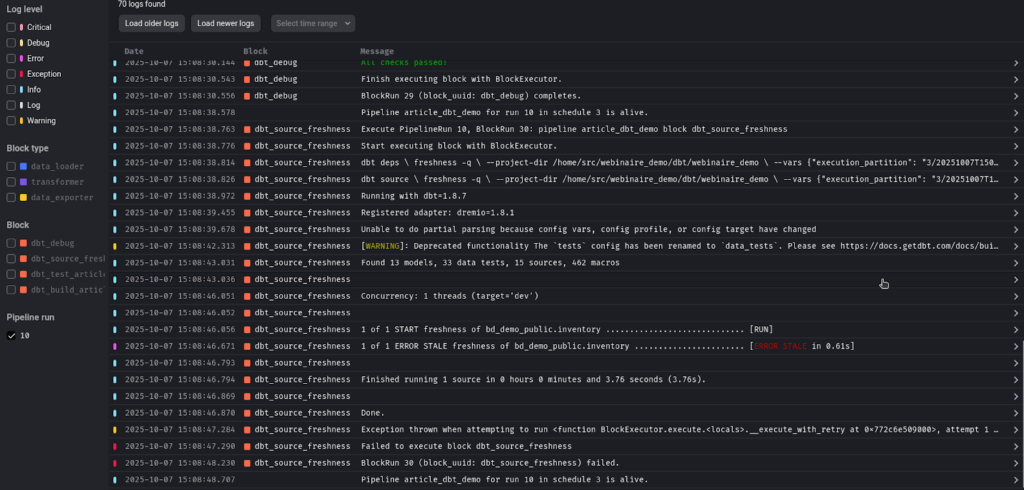Click the Date column header
This screenshot has height=490, width=1024.
(x=134, y=51)
